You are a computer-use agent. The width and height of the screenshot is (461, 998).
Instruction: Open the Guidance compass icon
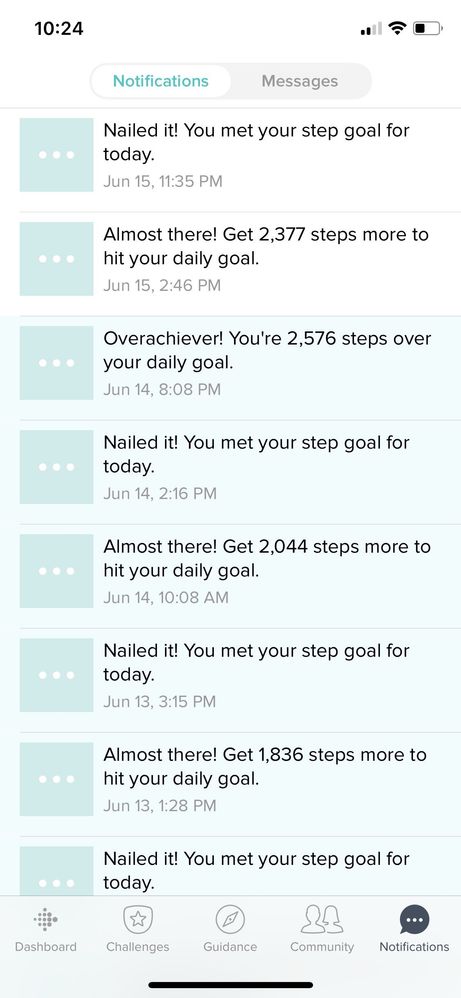coord(230,919)
